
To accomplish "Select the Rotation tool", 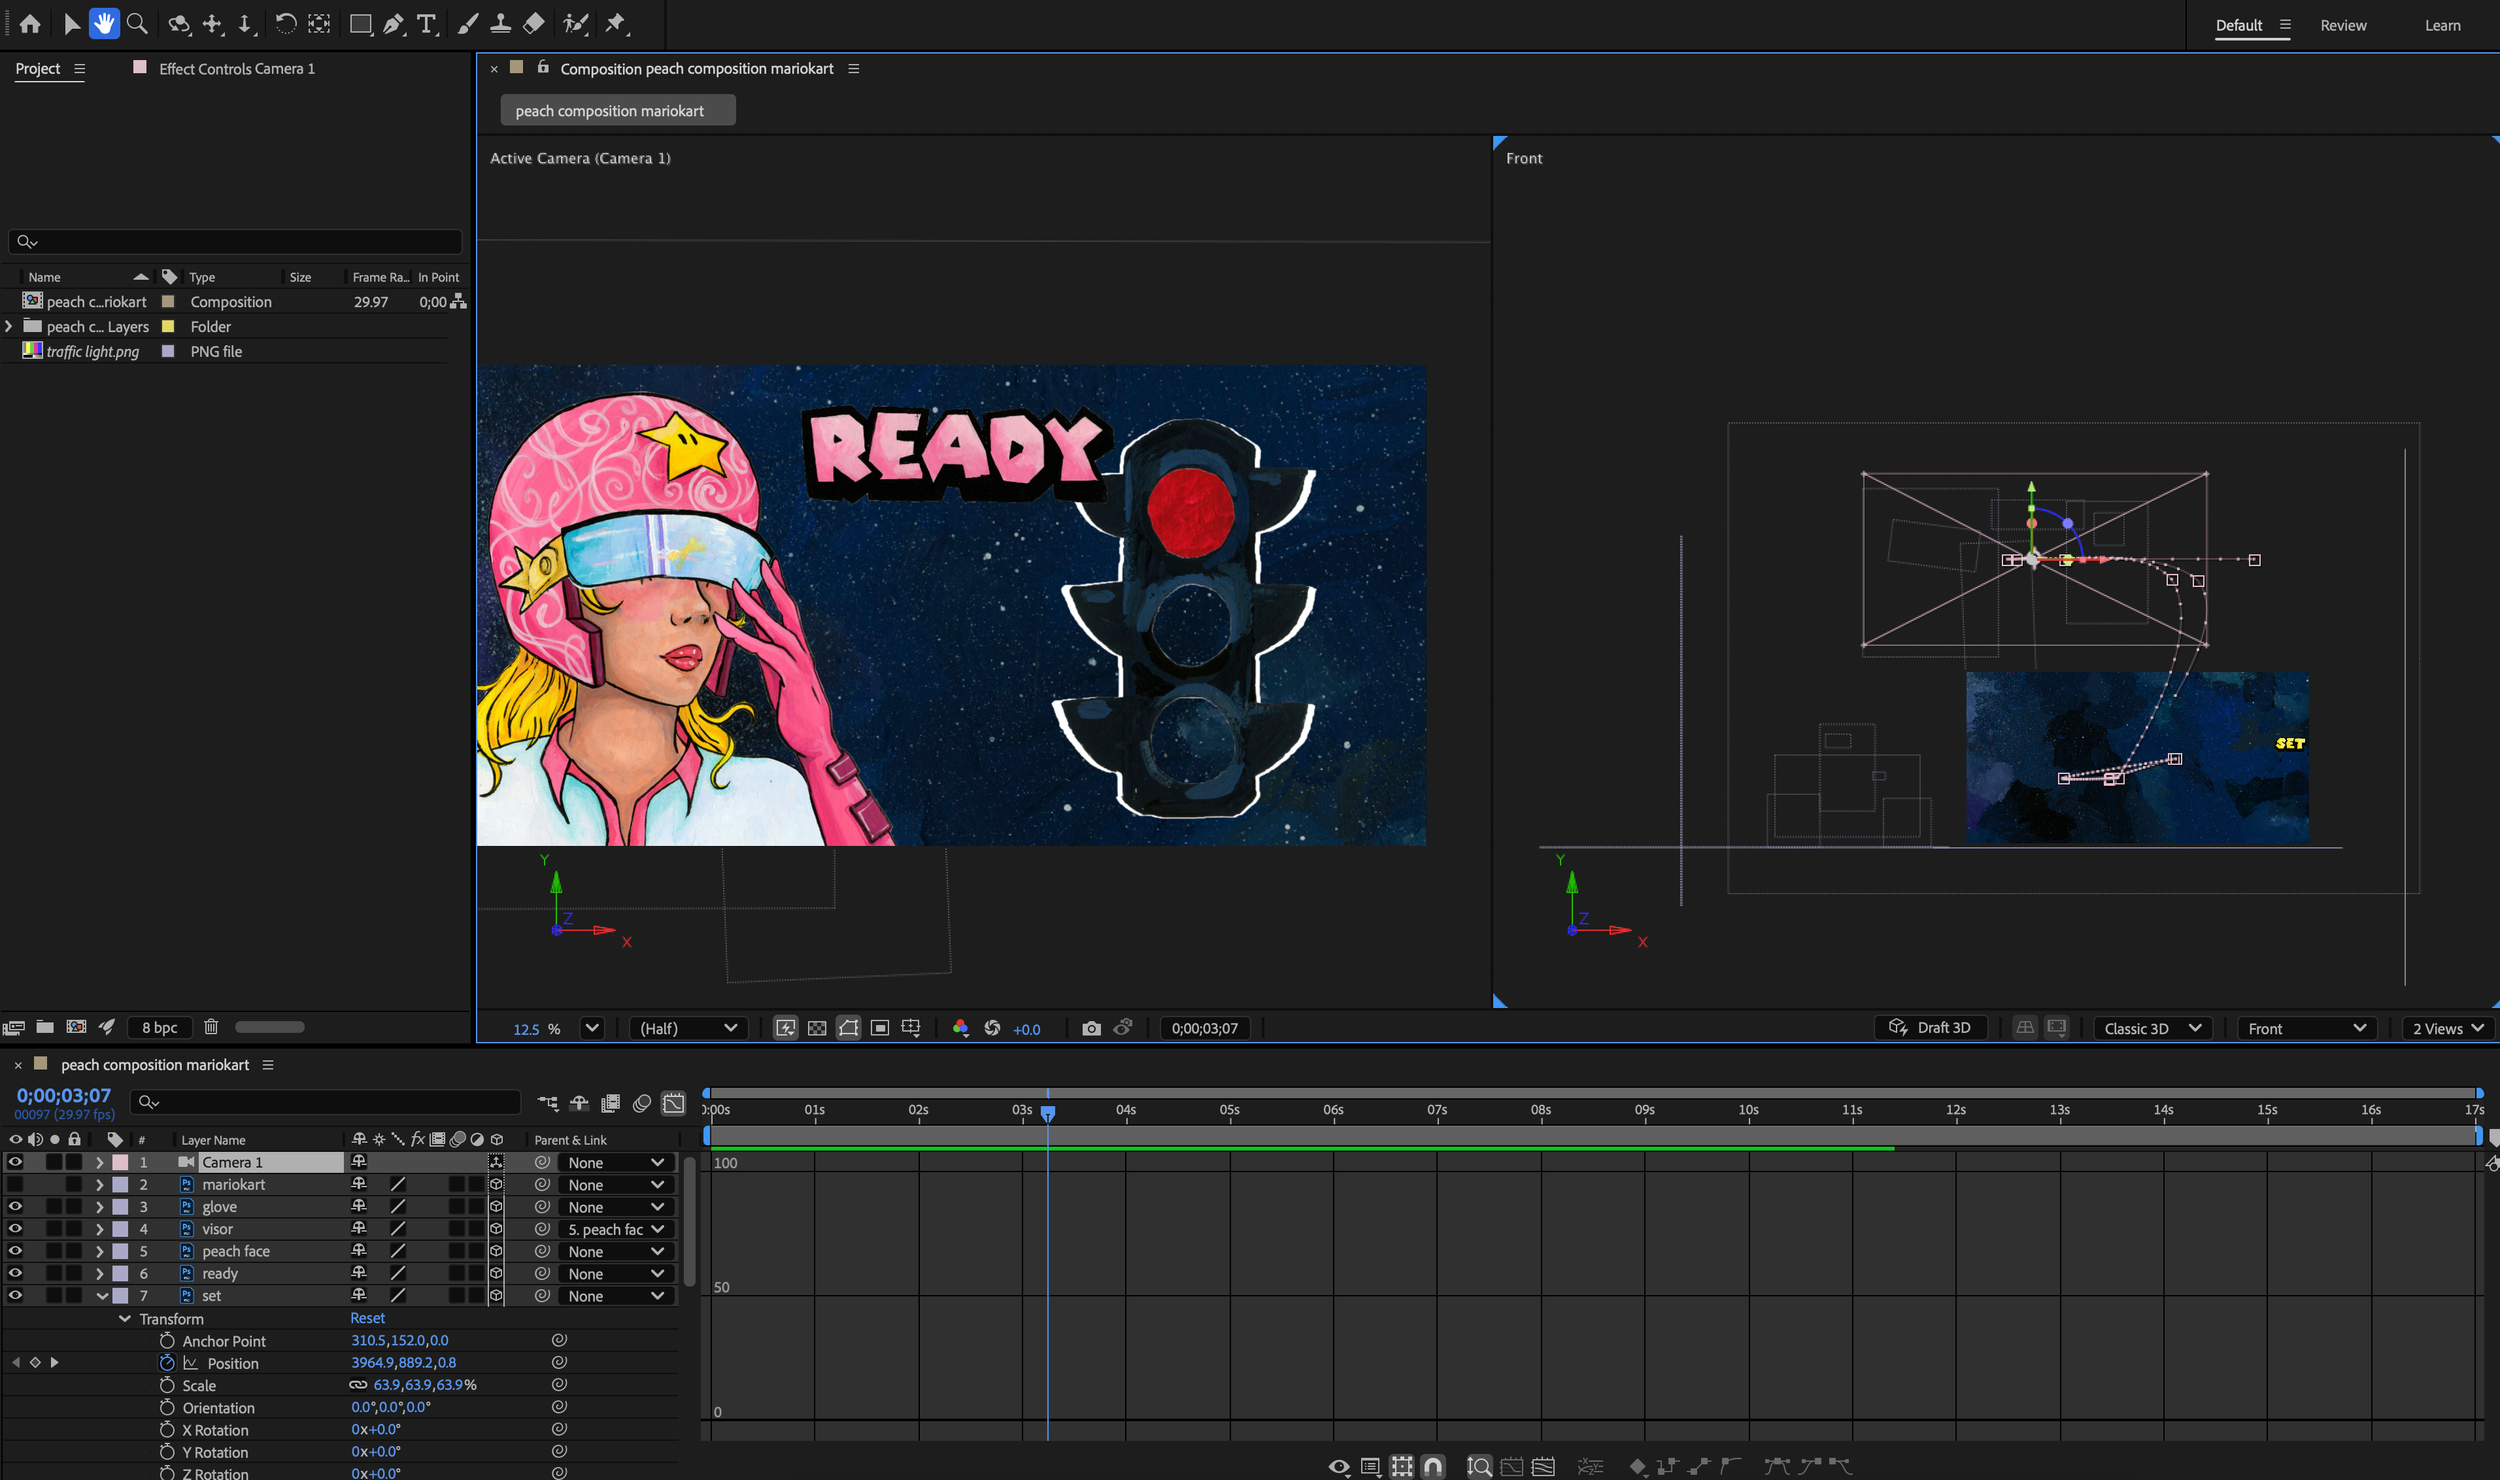I will 285,23.
